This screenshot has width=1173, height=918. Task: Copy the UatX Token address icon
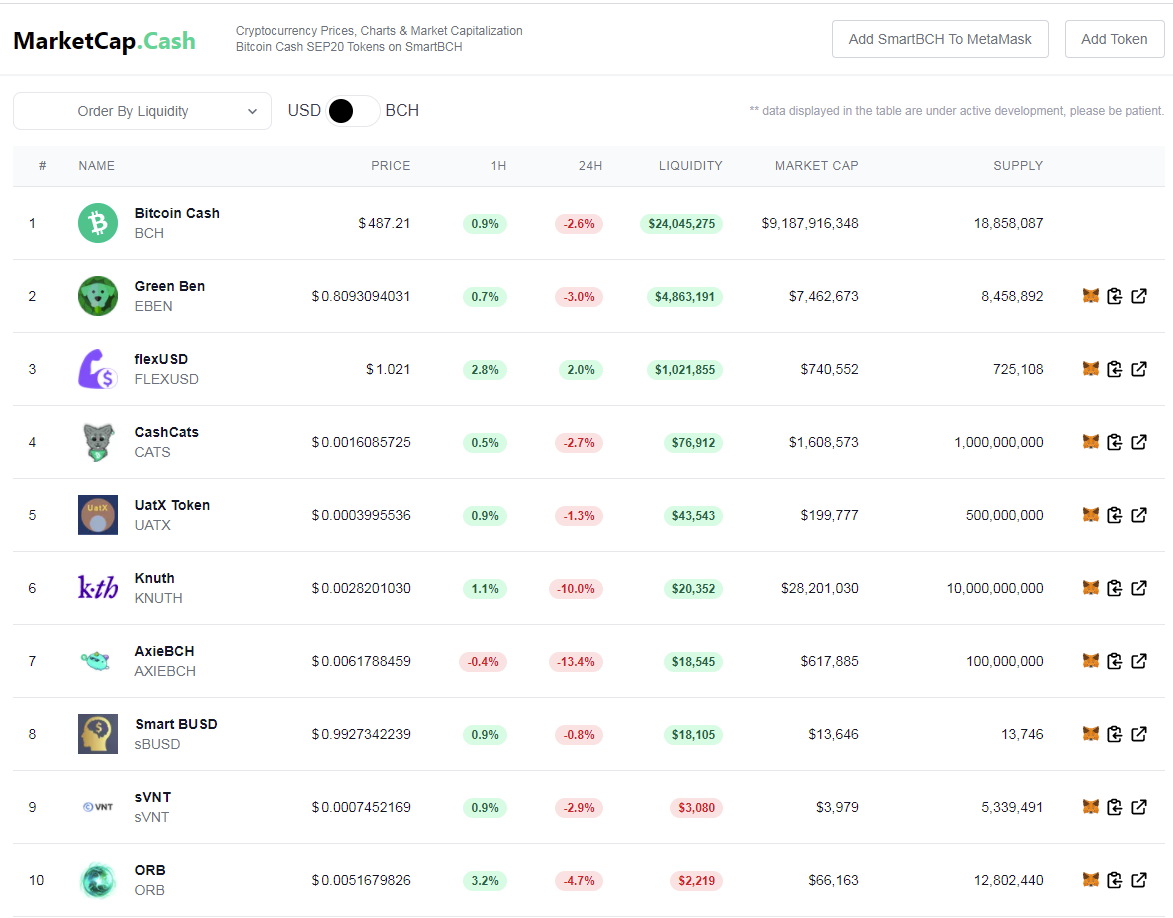click(x=1115, y=515)
